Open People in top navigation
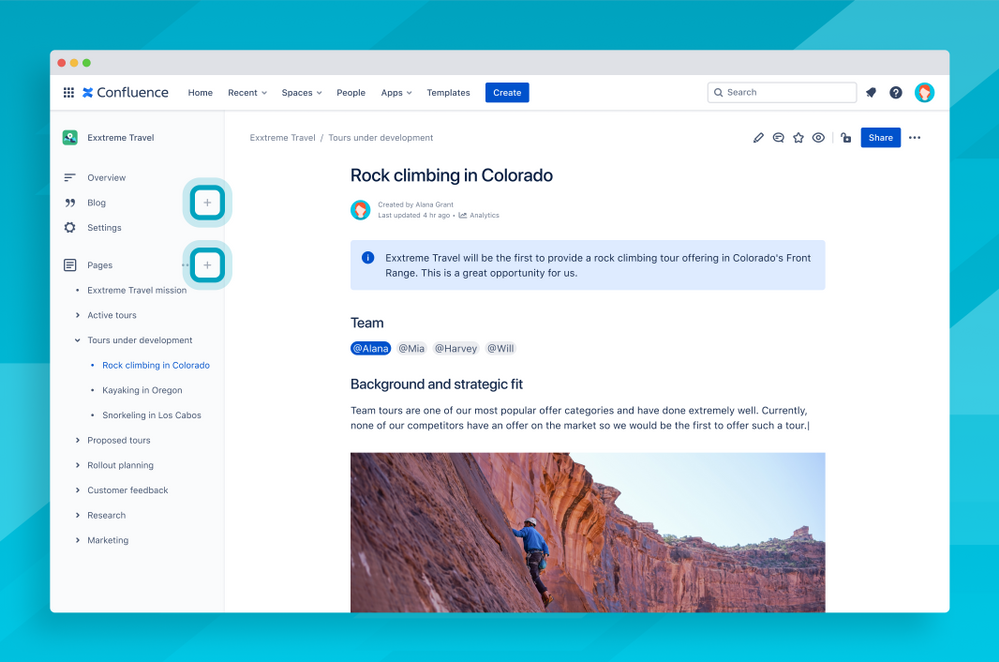This screenshot has height=662, width=999. (351, 92)
